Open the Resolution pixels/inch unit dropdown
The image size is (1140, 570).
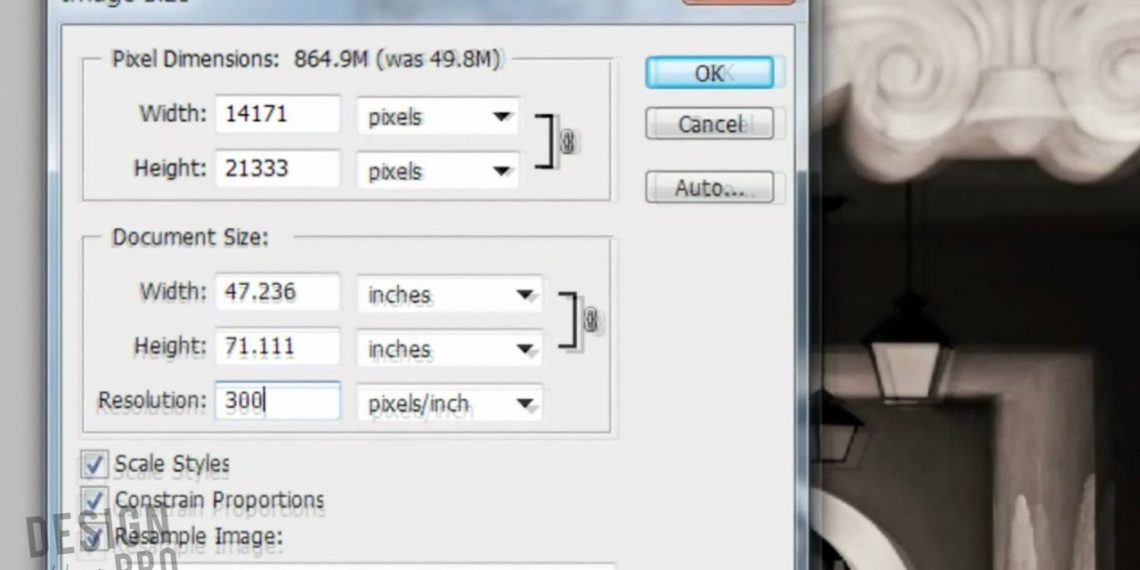pos(450,404)
